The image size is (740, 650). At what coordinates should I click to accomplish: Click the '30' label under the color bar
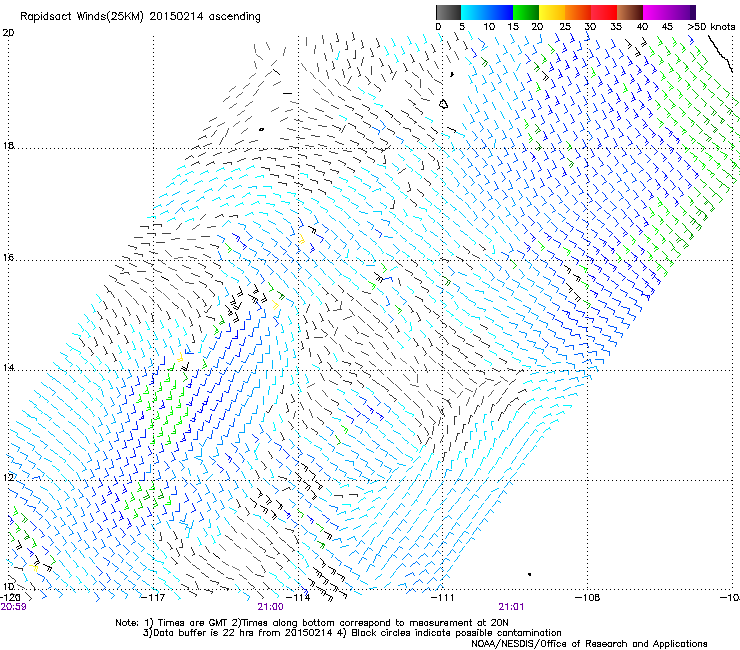590,27
